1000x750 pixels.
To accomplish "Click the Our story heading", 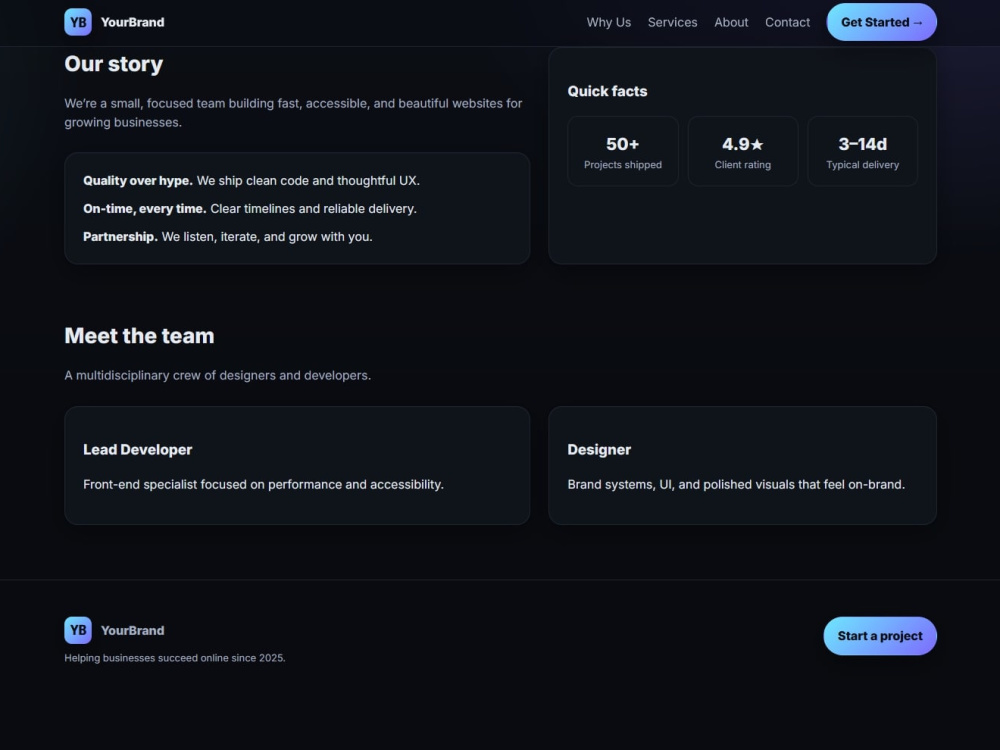I will [x=114, y=64].
